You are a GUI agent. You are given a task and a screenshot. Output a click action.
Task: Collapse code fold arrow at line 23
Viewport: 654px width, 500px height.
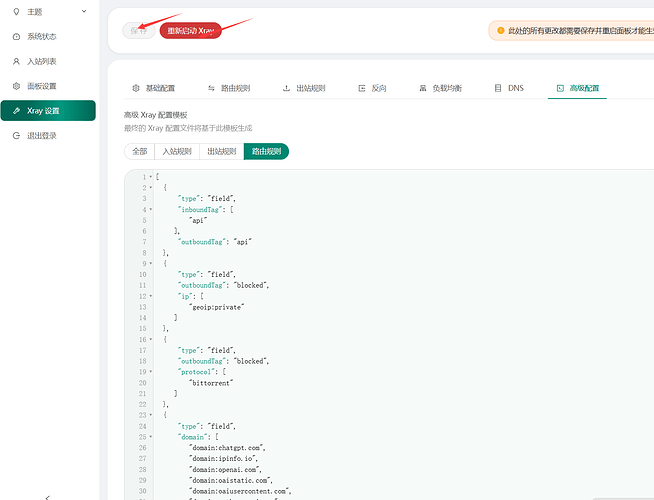point(151,415)
